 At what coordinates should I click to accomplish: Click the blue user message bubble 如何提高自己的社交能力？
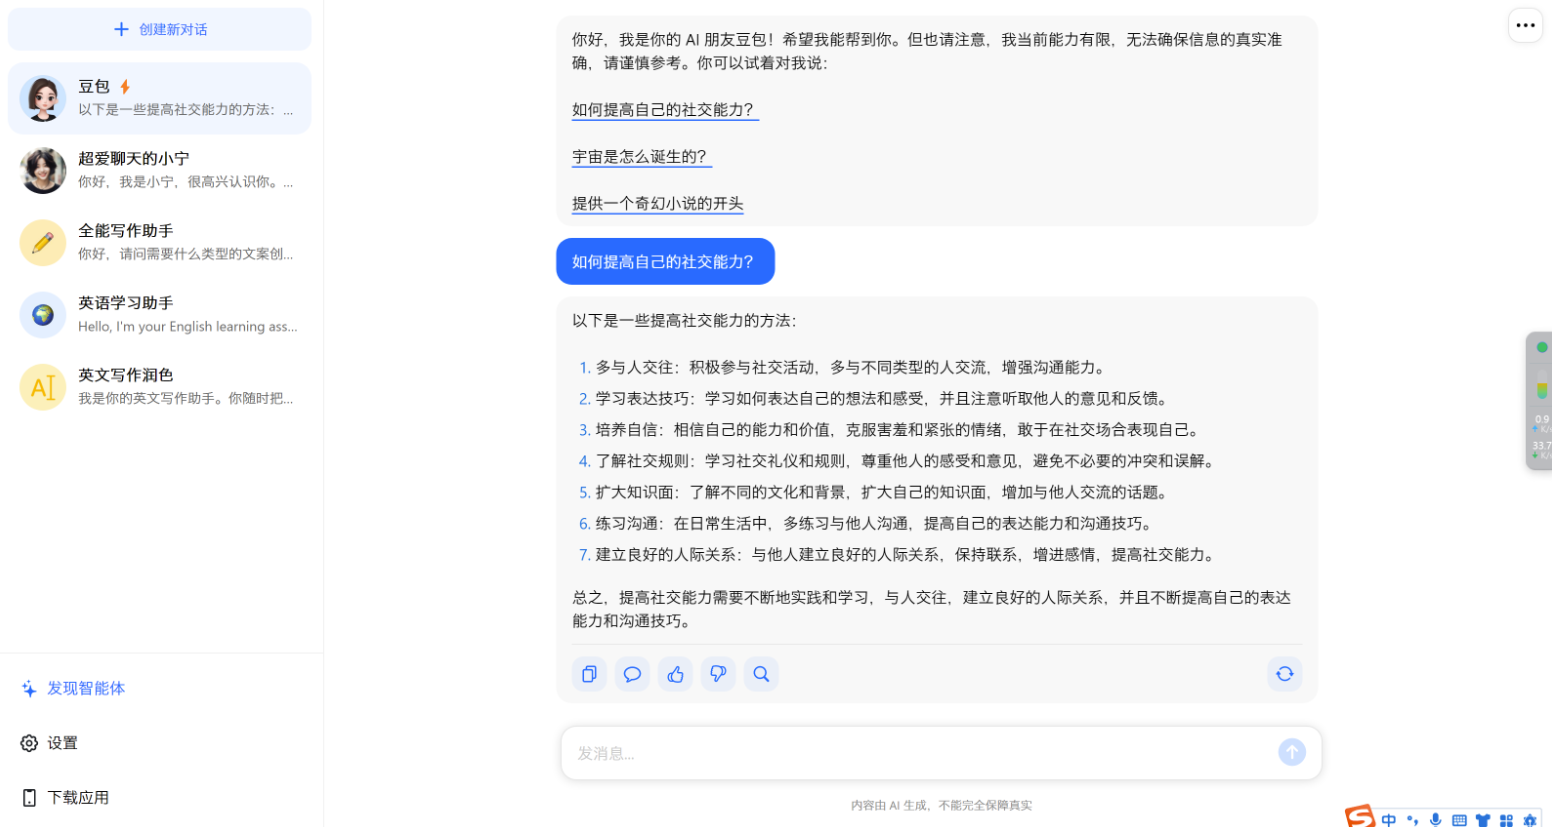665,261
